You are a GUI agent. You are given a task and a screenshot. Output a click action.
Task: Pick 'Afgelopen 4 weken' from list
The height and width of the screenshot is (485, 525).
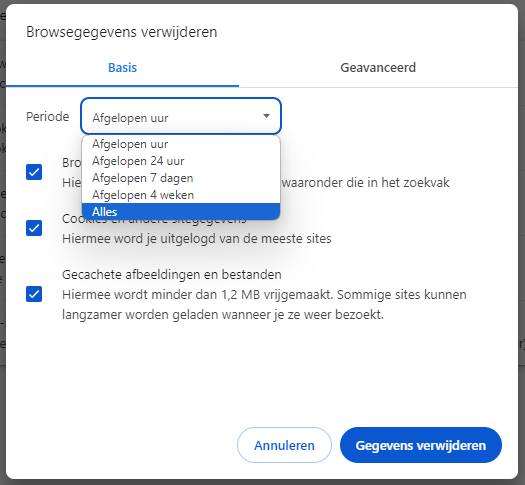point(181,195)
